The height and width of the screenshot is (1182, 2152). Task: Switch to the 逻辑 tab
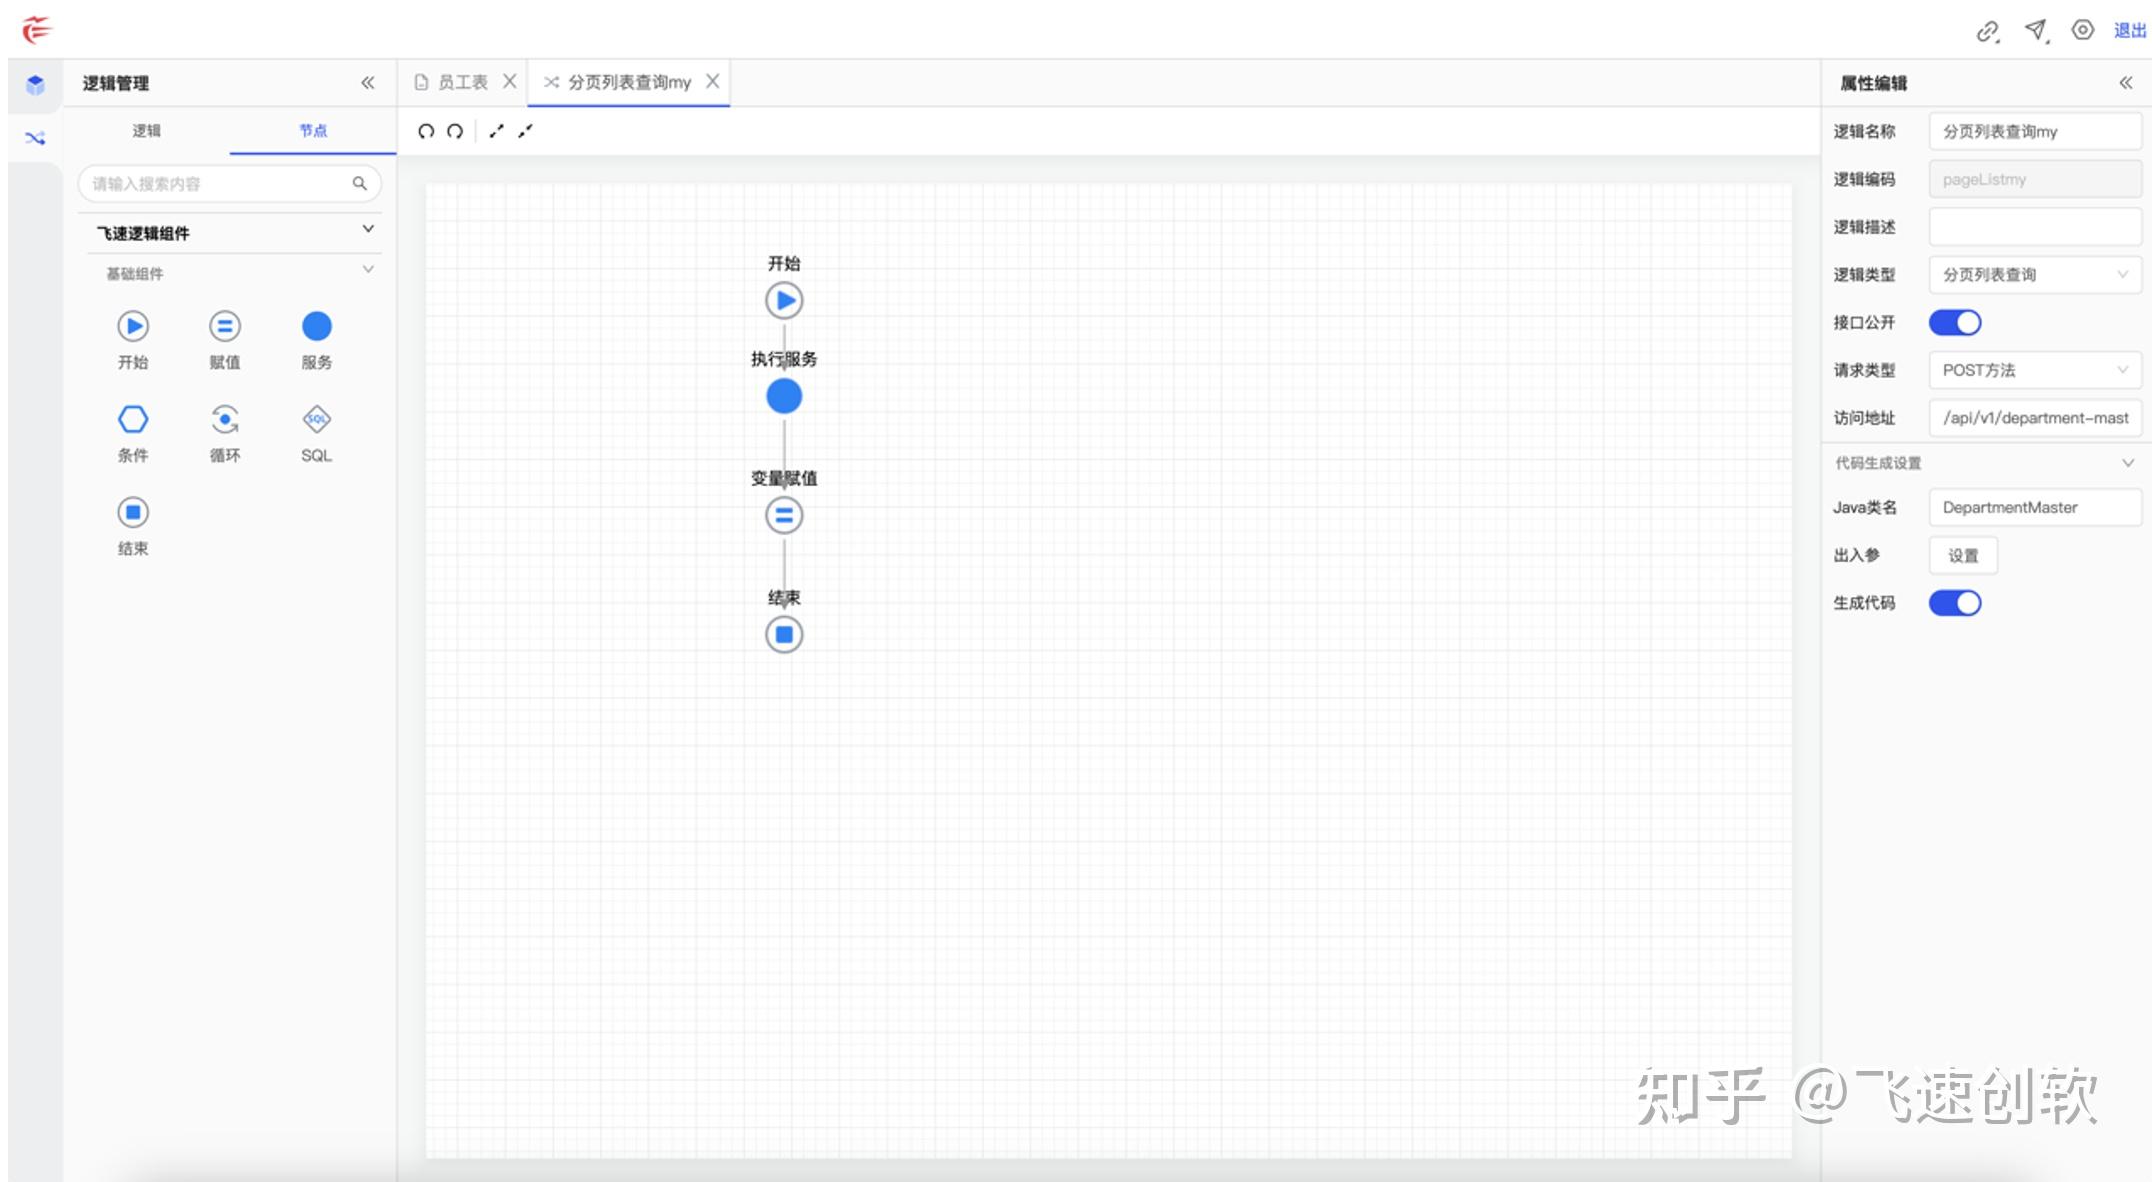pos(146,131)
